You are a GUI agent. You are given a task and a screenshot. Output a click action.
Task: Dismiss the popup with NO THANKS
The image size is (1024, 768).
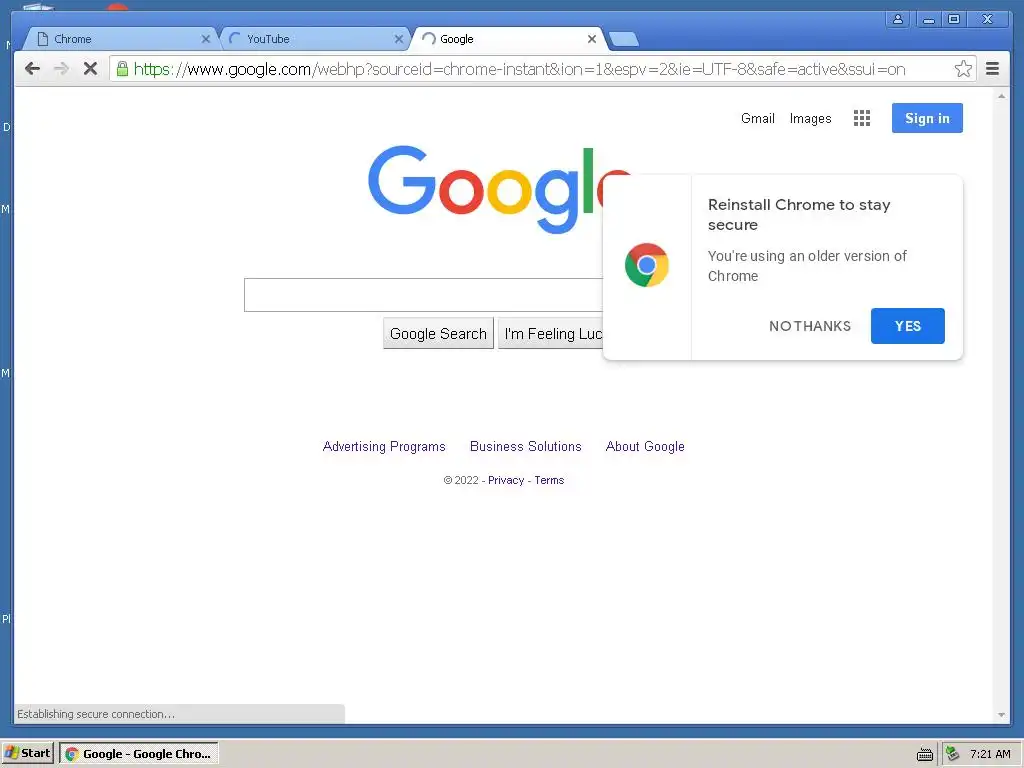(810, 326)
